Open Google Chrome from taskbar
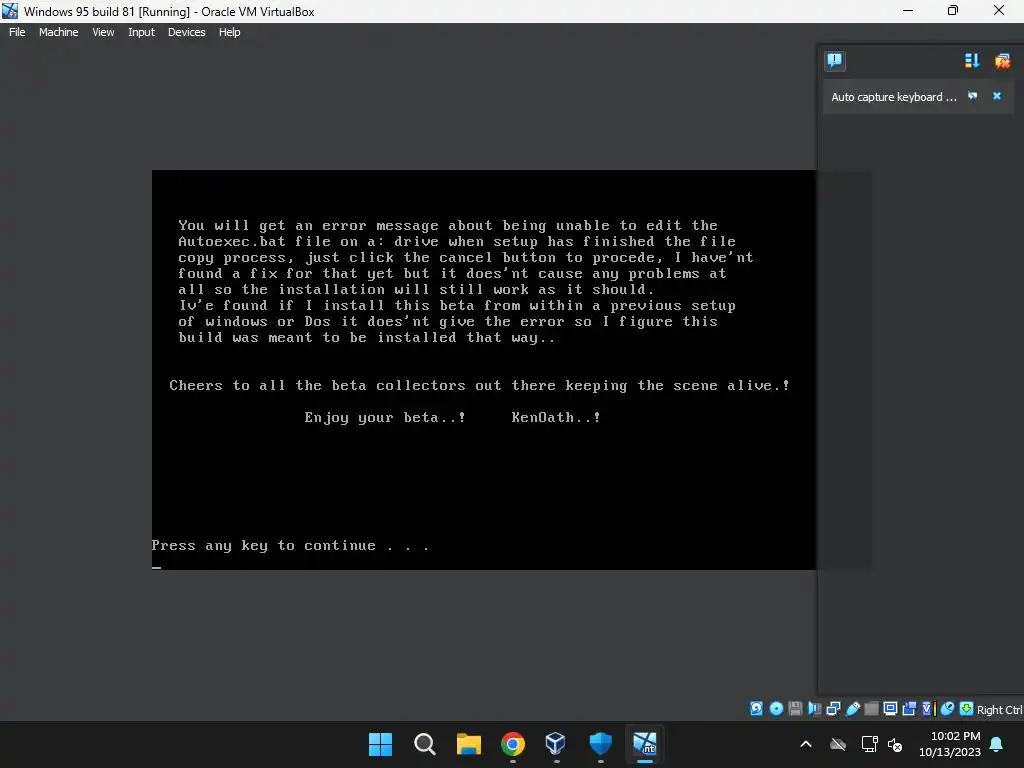1024x768 pixels. 513,744
